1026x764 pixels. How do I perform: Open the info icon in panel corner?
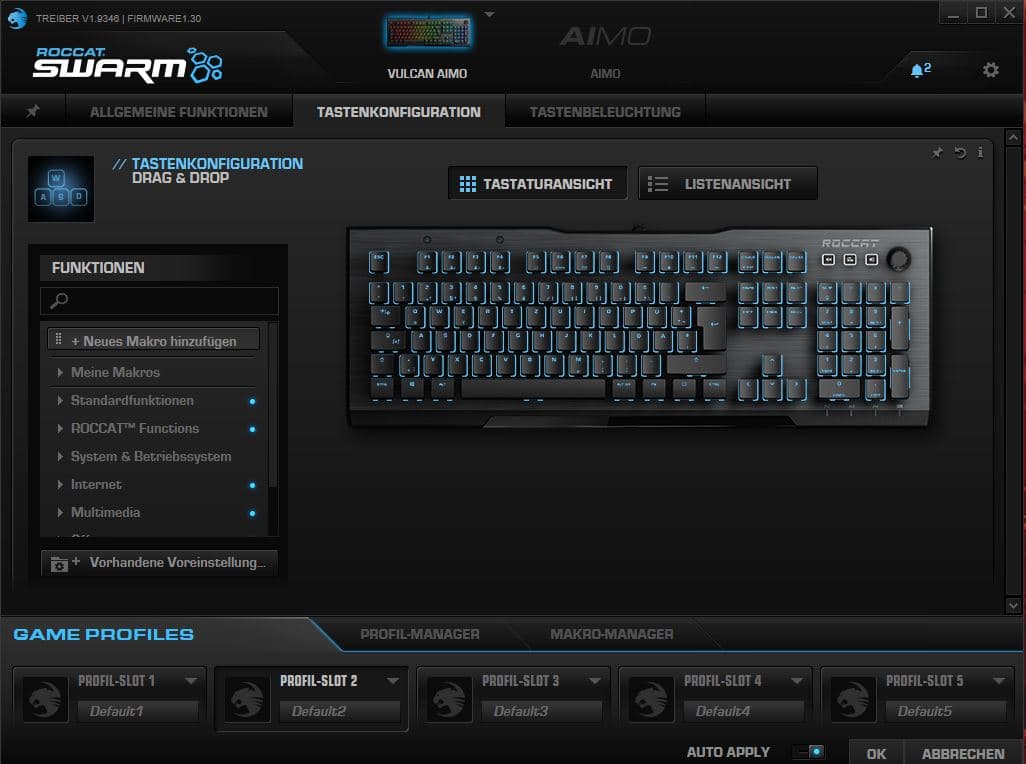point(980,153)
